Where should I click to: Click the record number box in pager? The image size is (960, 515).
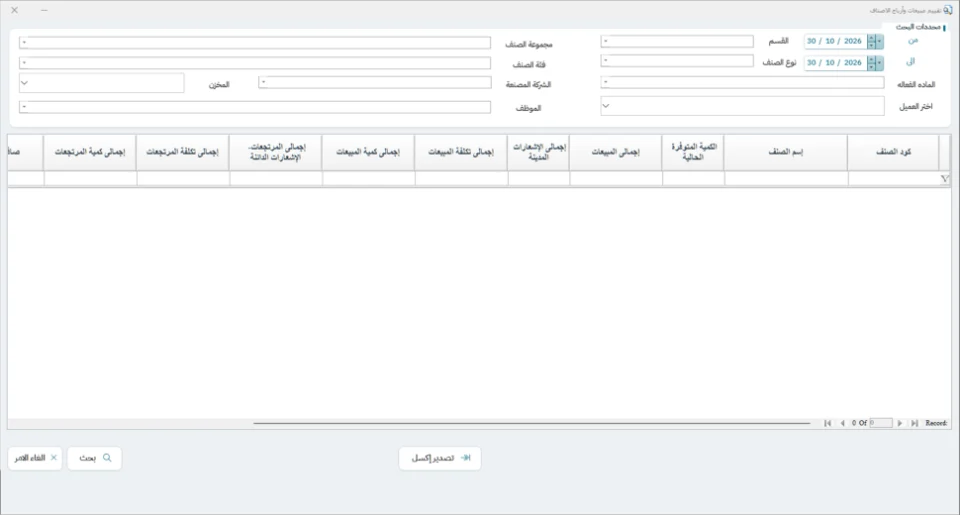point(880,423)
